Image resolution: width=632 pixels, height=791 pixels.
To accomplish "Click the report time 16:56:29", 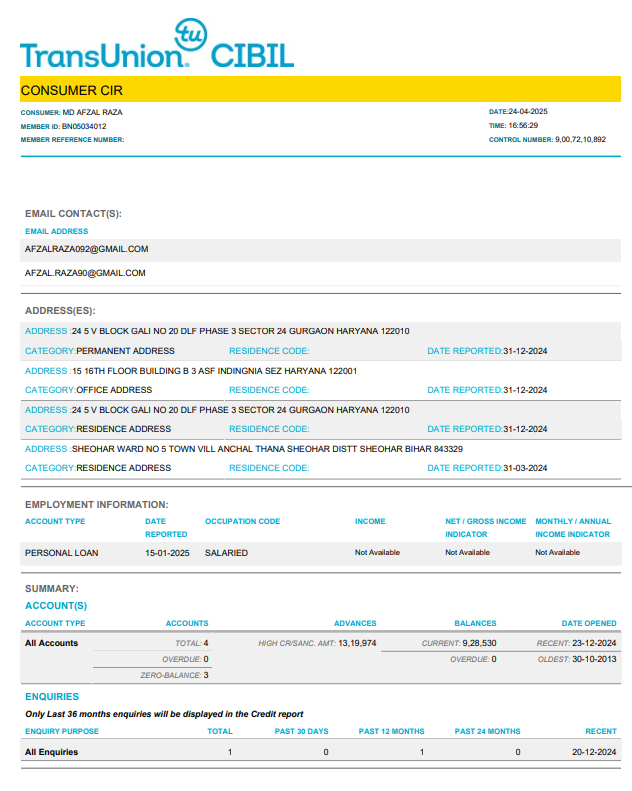I will (x=523, y=126).
